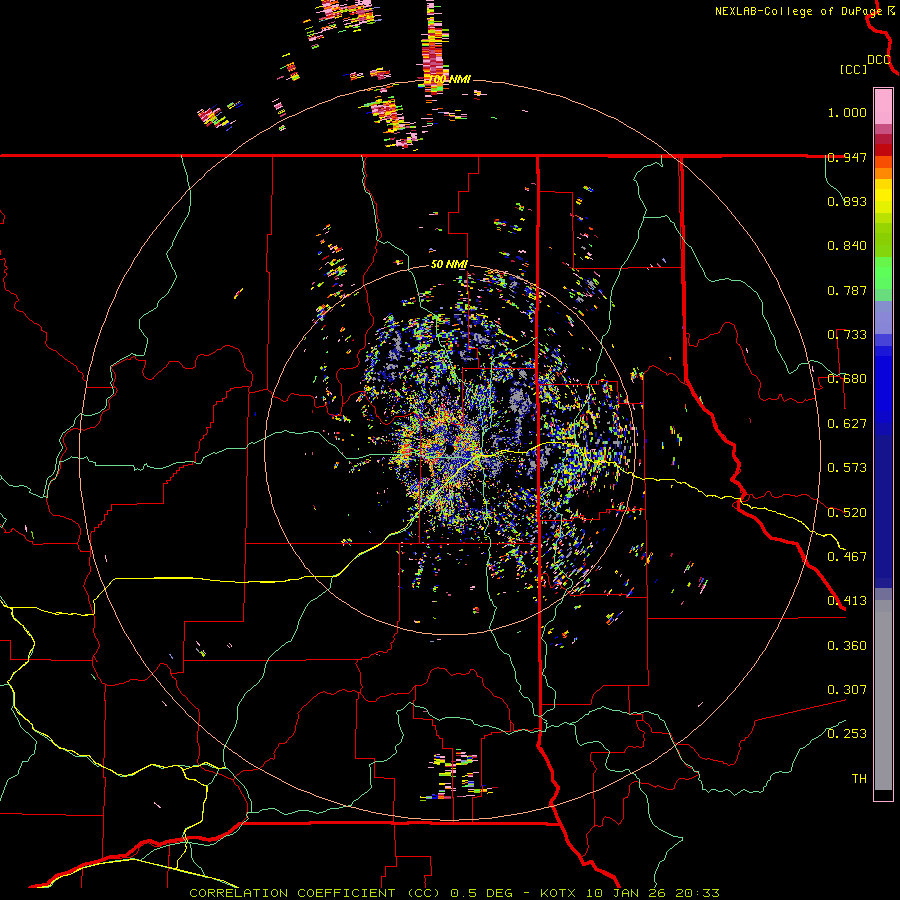Click the 0.840 scale value
Screen dimensions: 900x900
(x=847, y=246)
